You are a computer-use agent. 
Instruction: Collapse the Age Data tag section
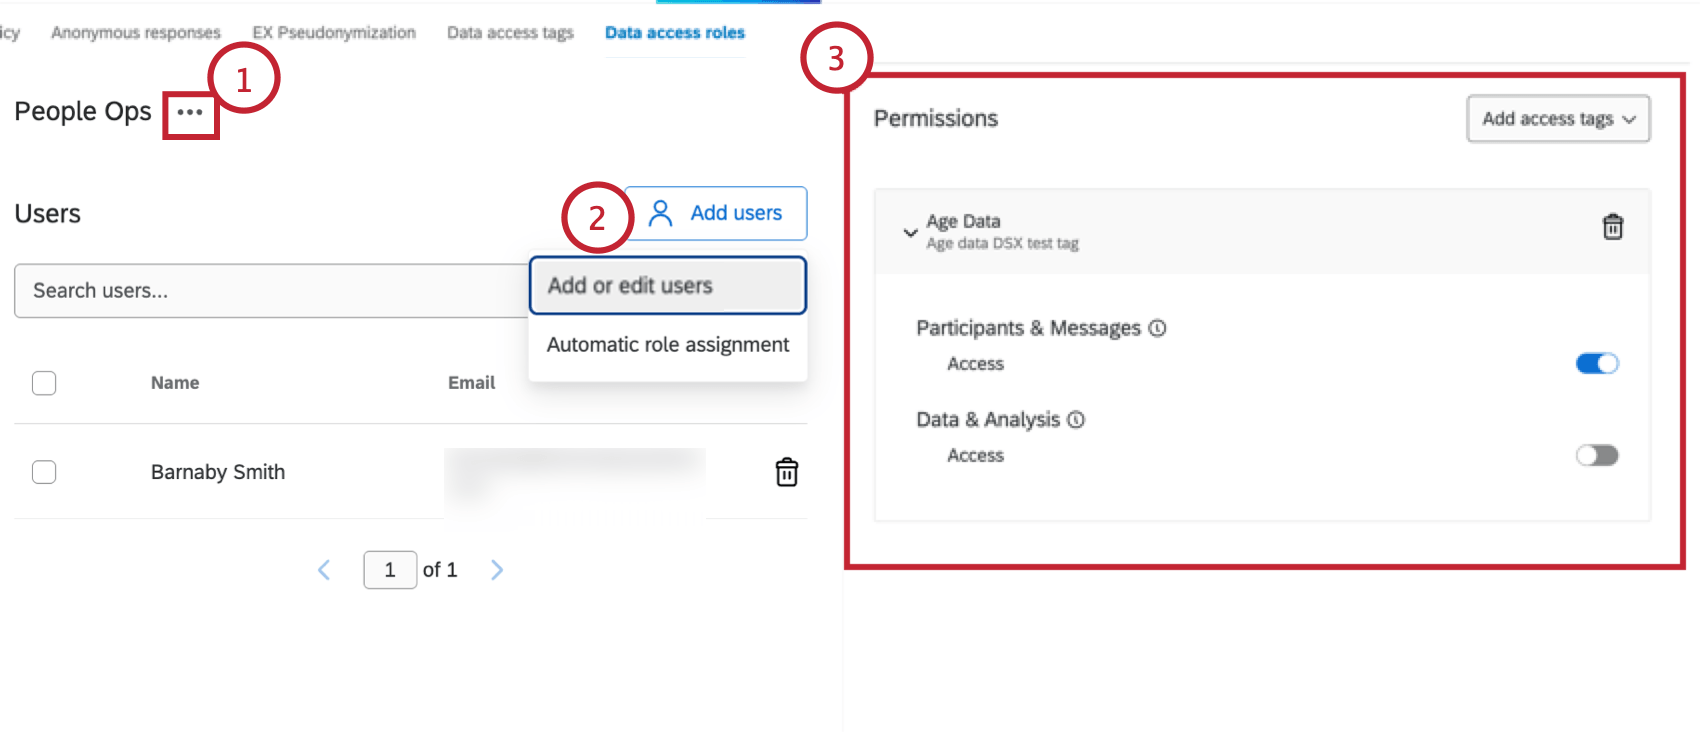910,232
